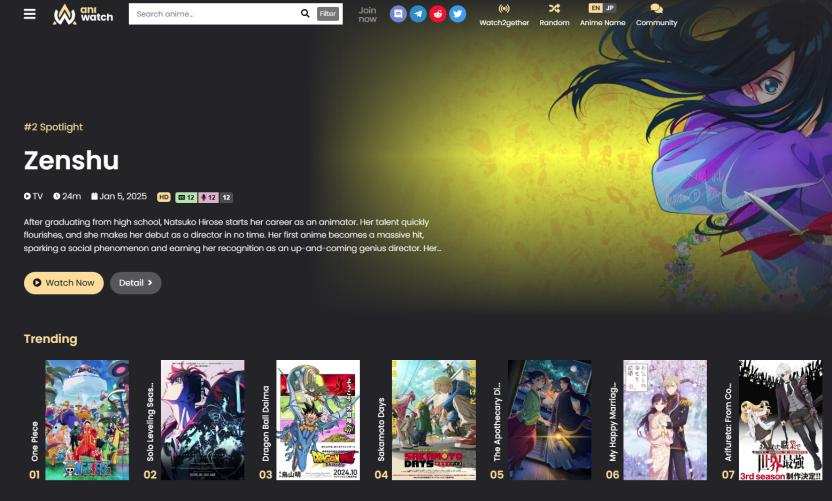The height and width of the screenshot is (501, 832).
Task: Open the Community menu
Action: click(x=656, y=14)
